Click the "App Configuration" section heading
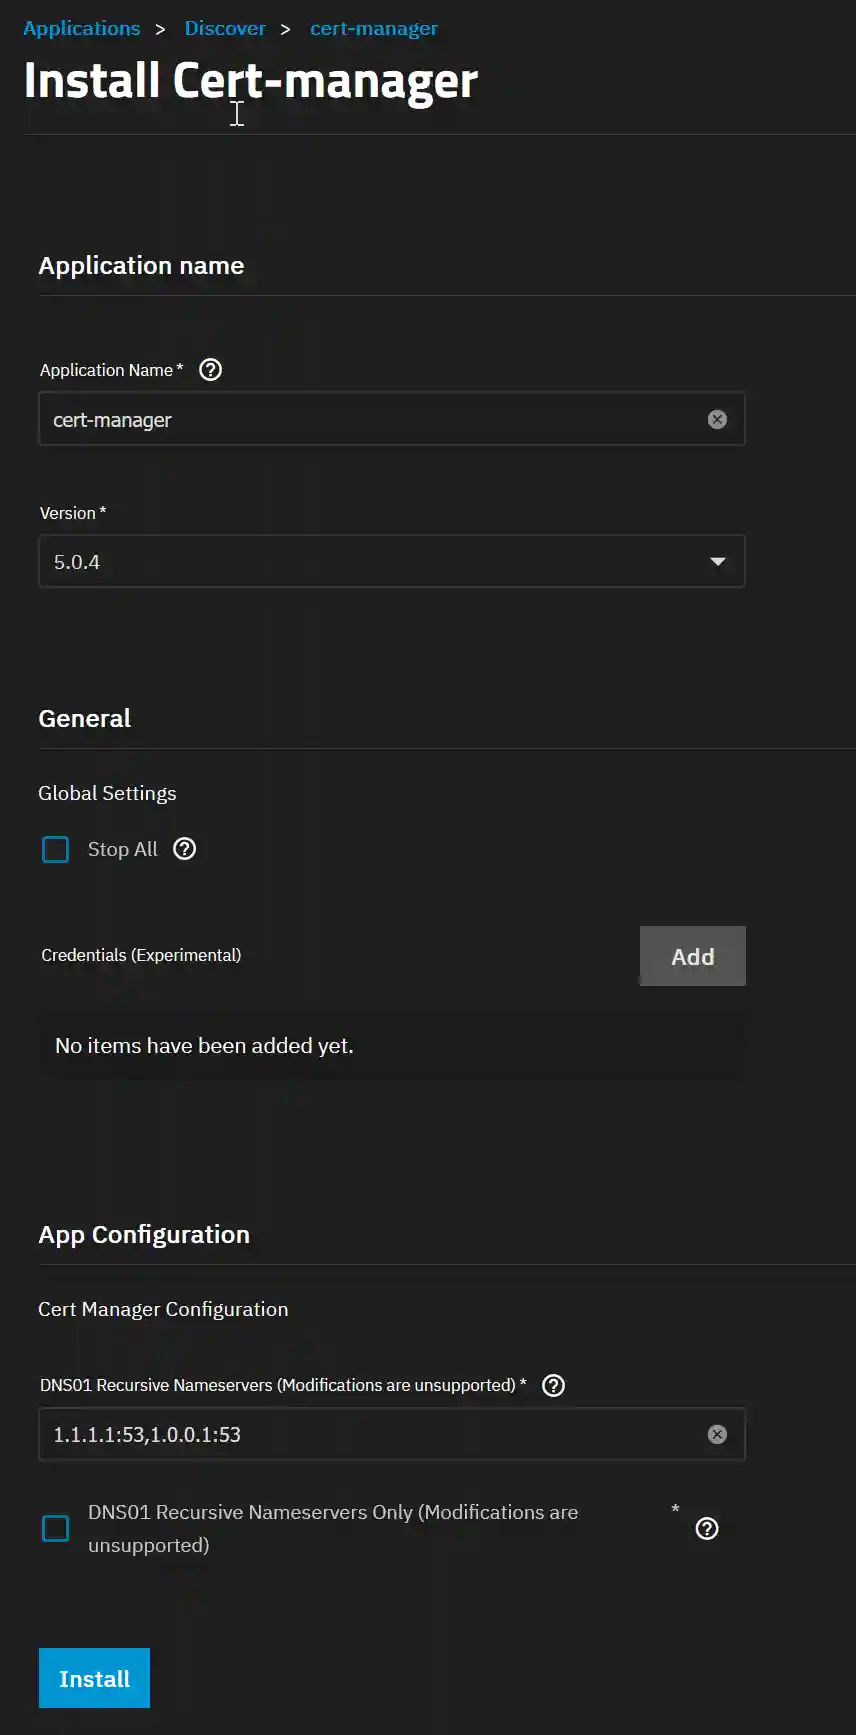Image resolution: width=856 pixels, height=1735 pixels. [x=144, y=1235]
